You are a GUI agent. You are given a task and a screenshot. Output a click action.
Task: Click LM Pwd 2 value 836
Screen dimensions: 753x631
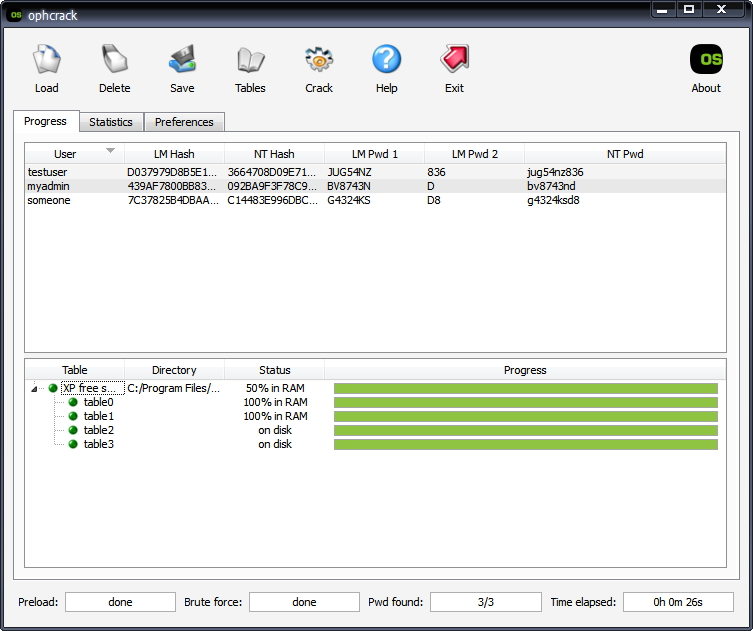pos(437,172)
